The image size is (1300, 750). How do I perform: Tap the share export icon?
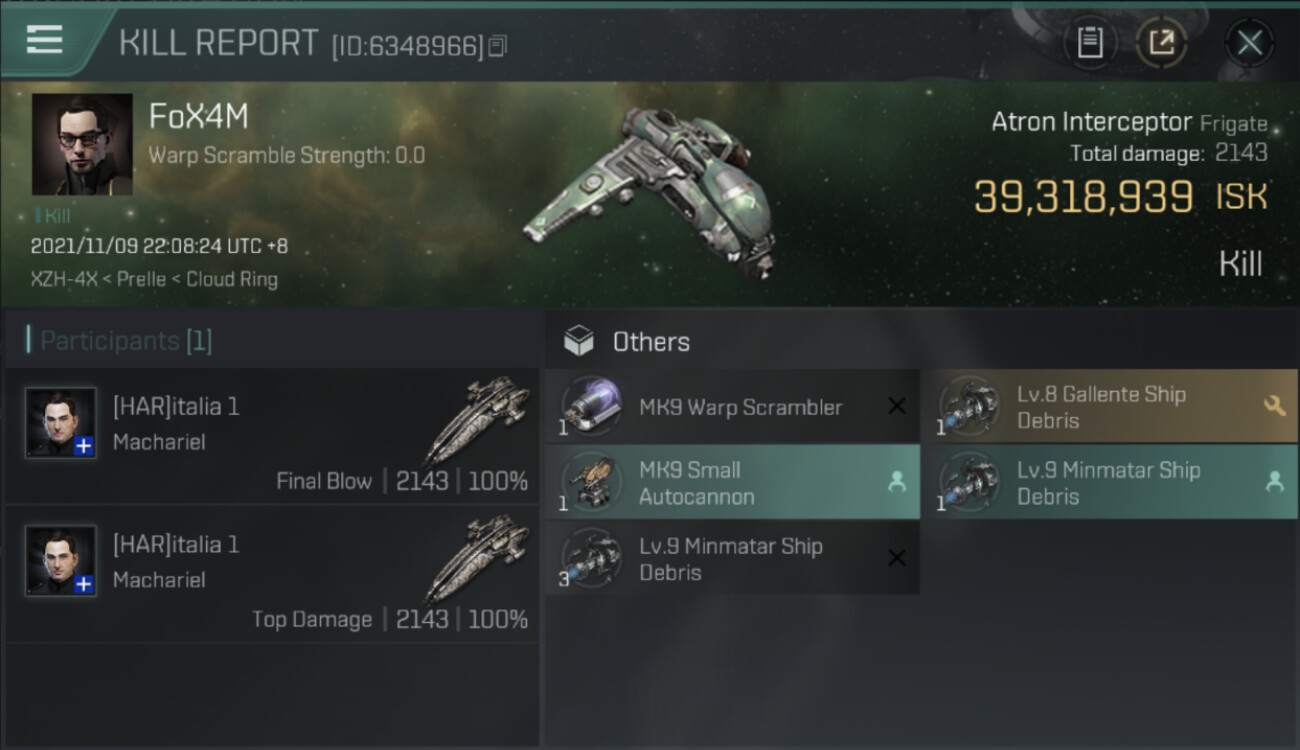coord(1161,43)
